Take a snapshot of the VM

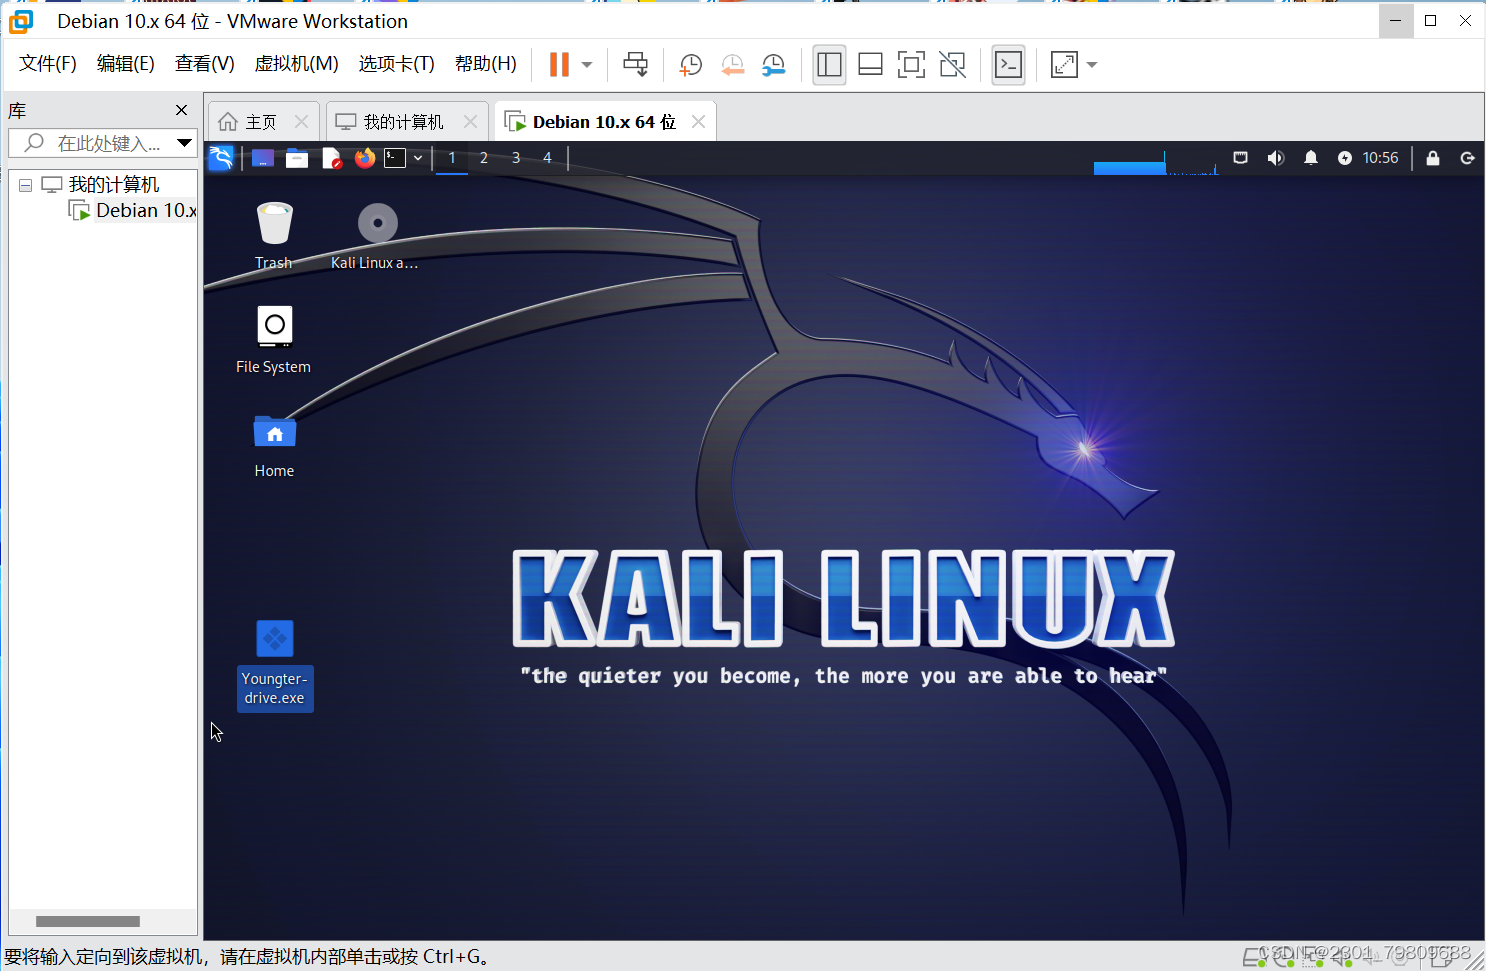[690, 65]
